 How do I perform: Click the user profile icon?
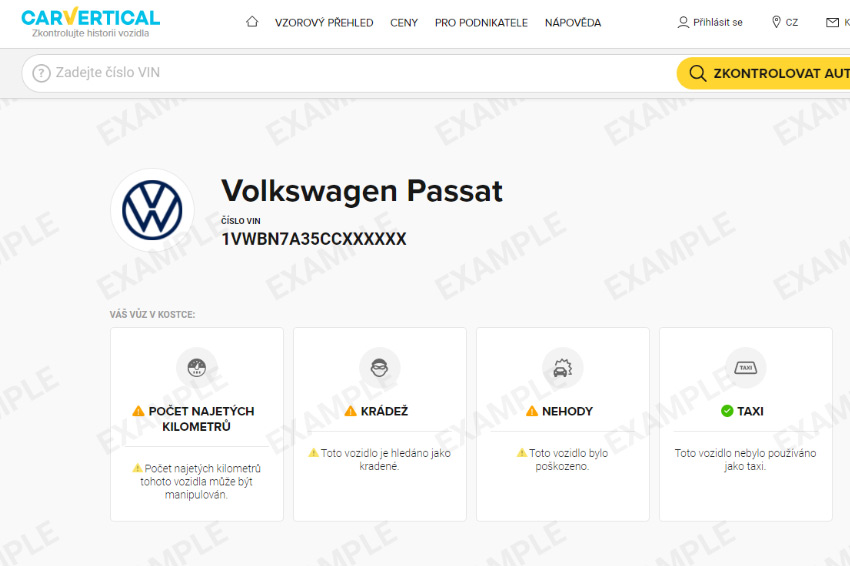683,22
